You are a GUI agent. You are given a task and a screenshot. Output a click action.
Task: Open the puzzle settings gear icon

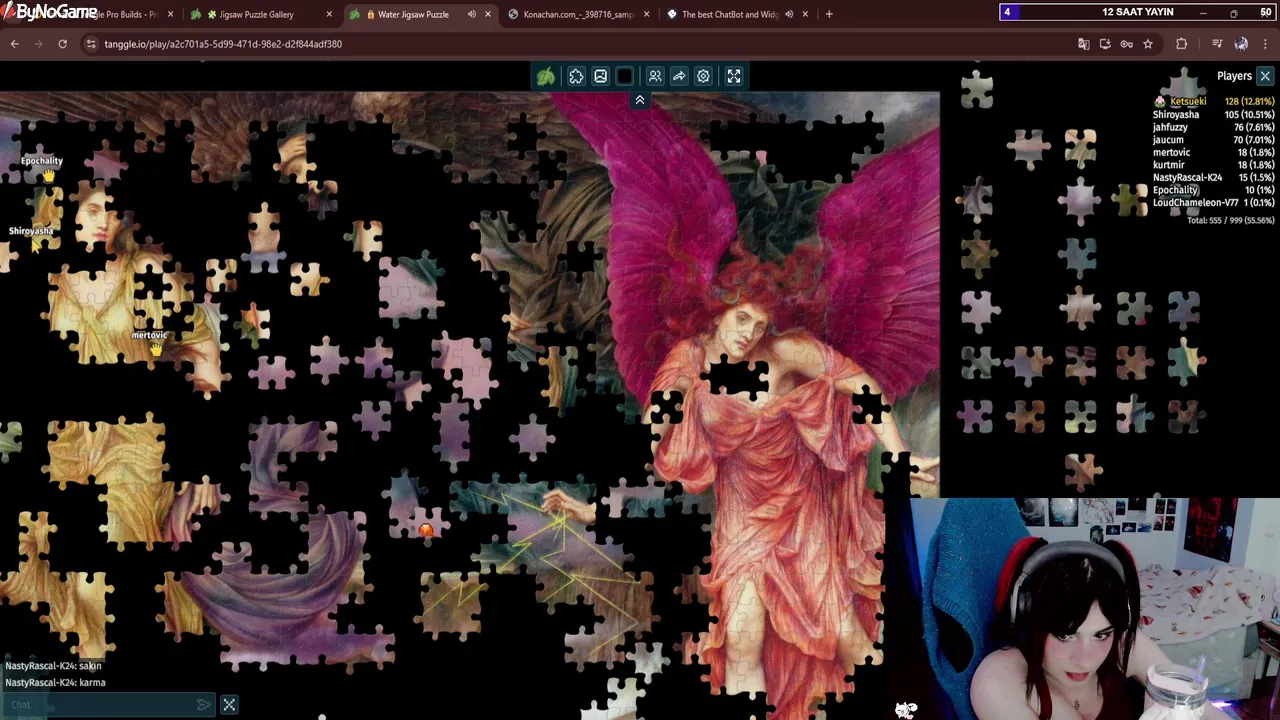703,76
